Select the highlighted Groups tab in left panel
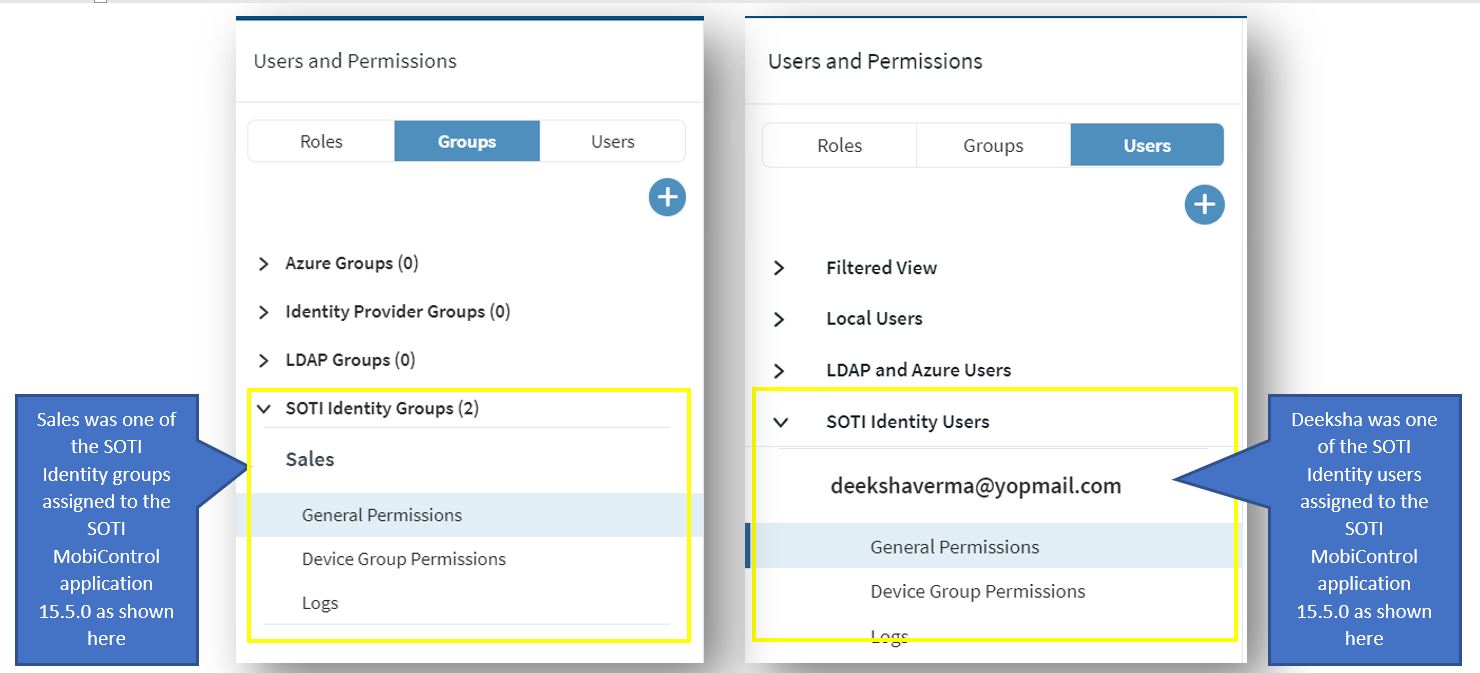1480x673 pixels. coord(467,142)
